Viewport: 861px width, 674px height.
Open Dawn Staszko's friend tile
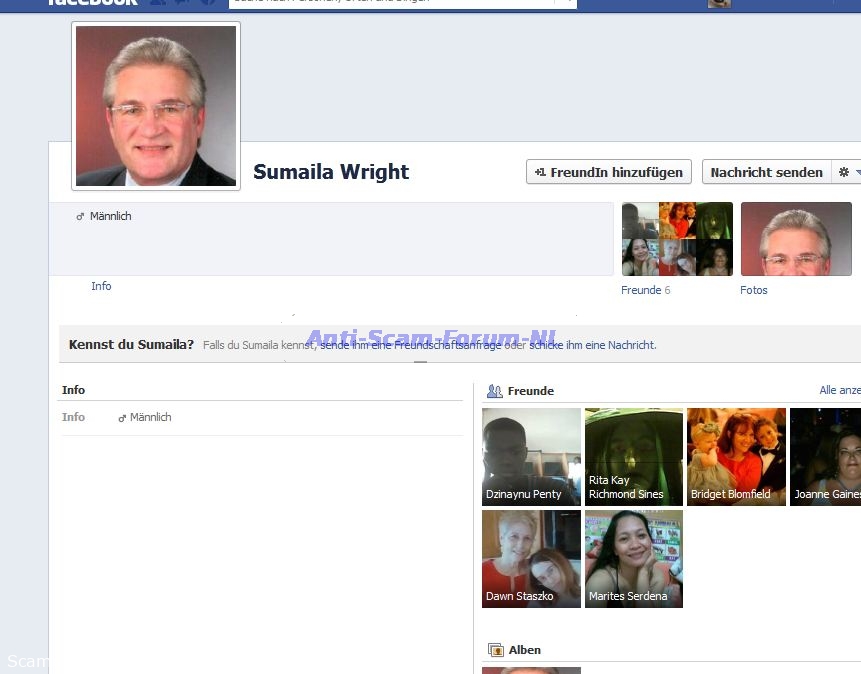pyautogui.click(x=531, y=559)
